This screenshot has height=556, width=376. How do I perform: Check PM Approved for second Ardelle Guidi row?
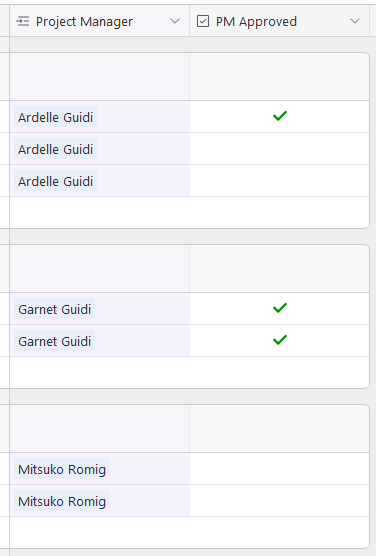tap(280, 149)
